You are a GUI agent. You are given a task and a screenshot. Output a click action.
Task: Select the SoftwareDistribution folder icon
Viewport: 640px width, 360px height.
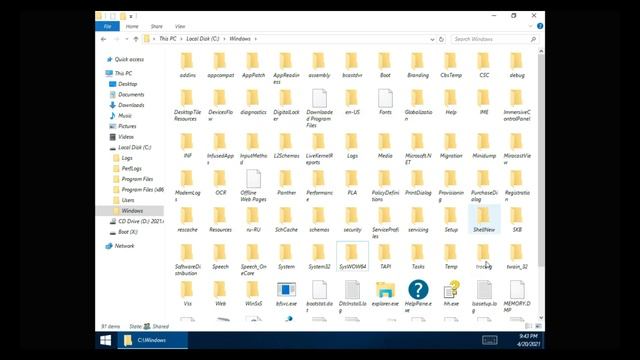click(x=187, y=253)
